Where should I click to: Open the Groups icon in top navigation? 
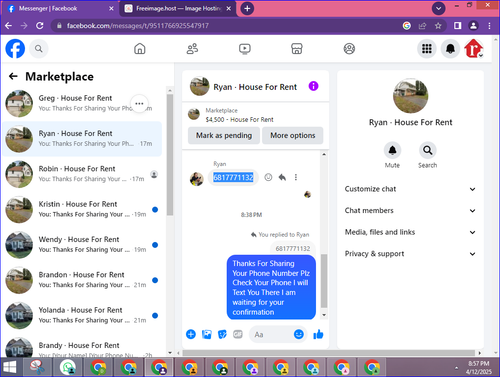[349, 49]
